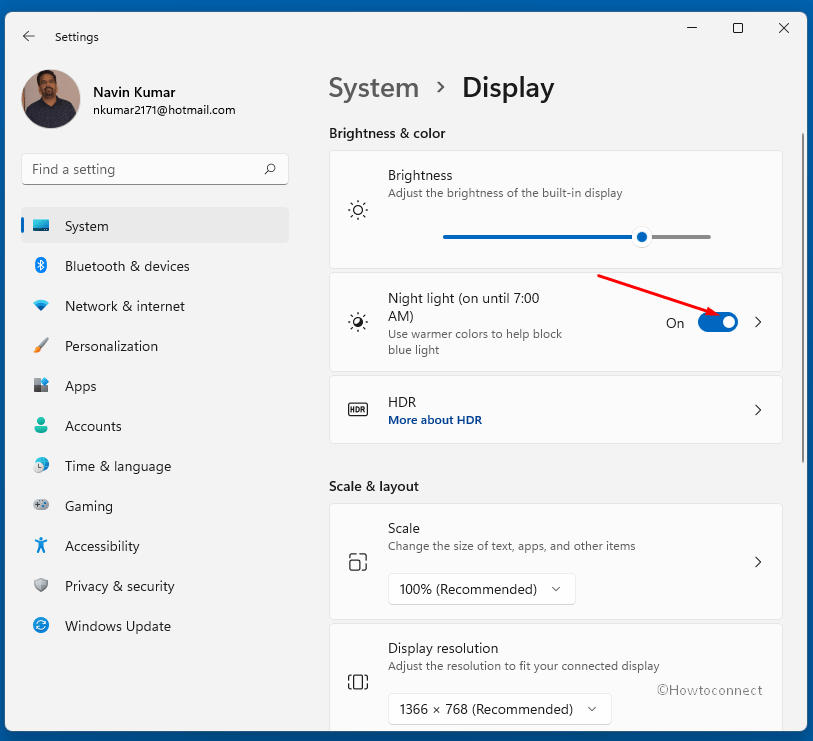813x741 pixels.
Task: Click the Brightness sun icon
Action: (358, 210)
